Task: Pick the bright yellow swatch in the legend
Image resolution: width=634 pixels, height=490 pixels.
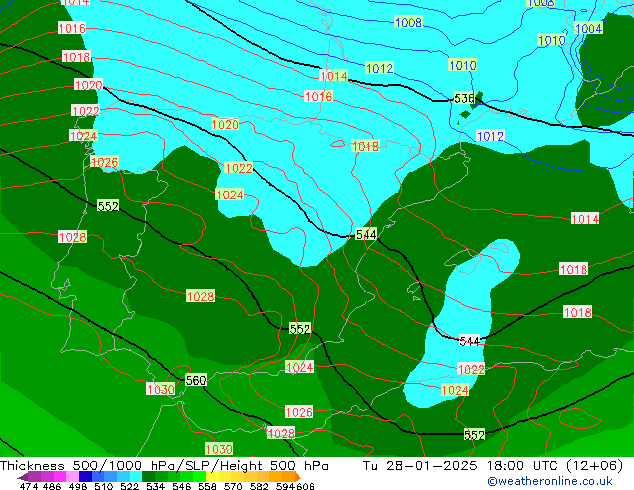Action: [212, 477]
